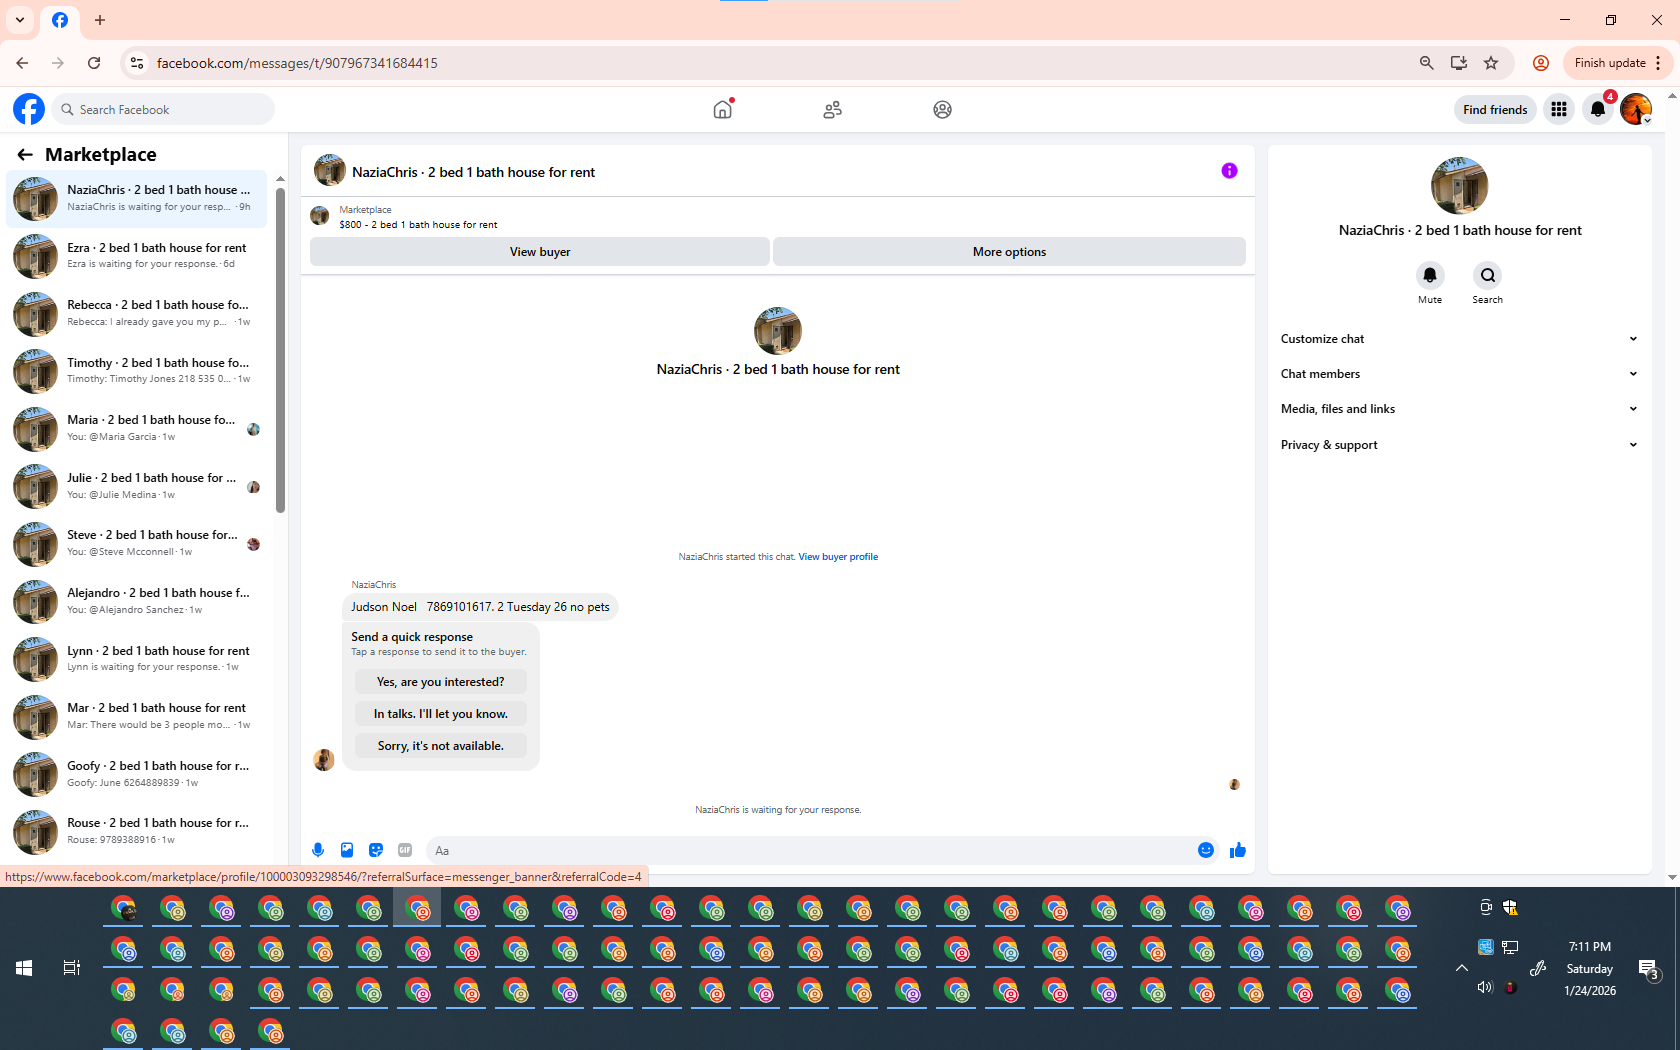Viewport: 1680px width, 1050px height.
Task: Expand Media, files and links section
Action: pyautogui.click(x=1459, y=409)
